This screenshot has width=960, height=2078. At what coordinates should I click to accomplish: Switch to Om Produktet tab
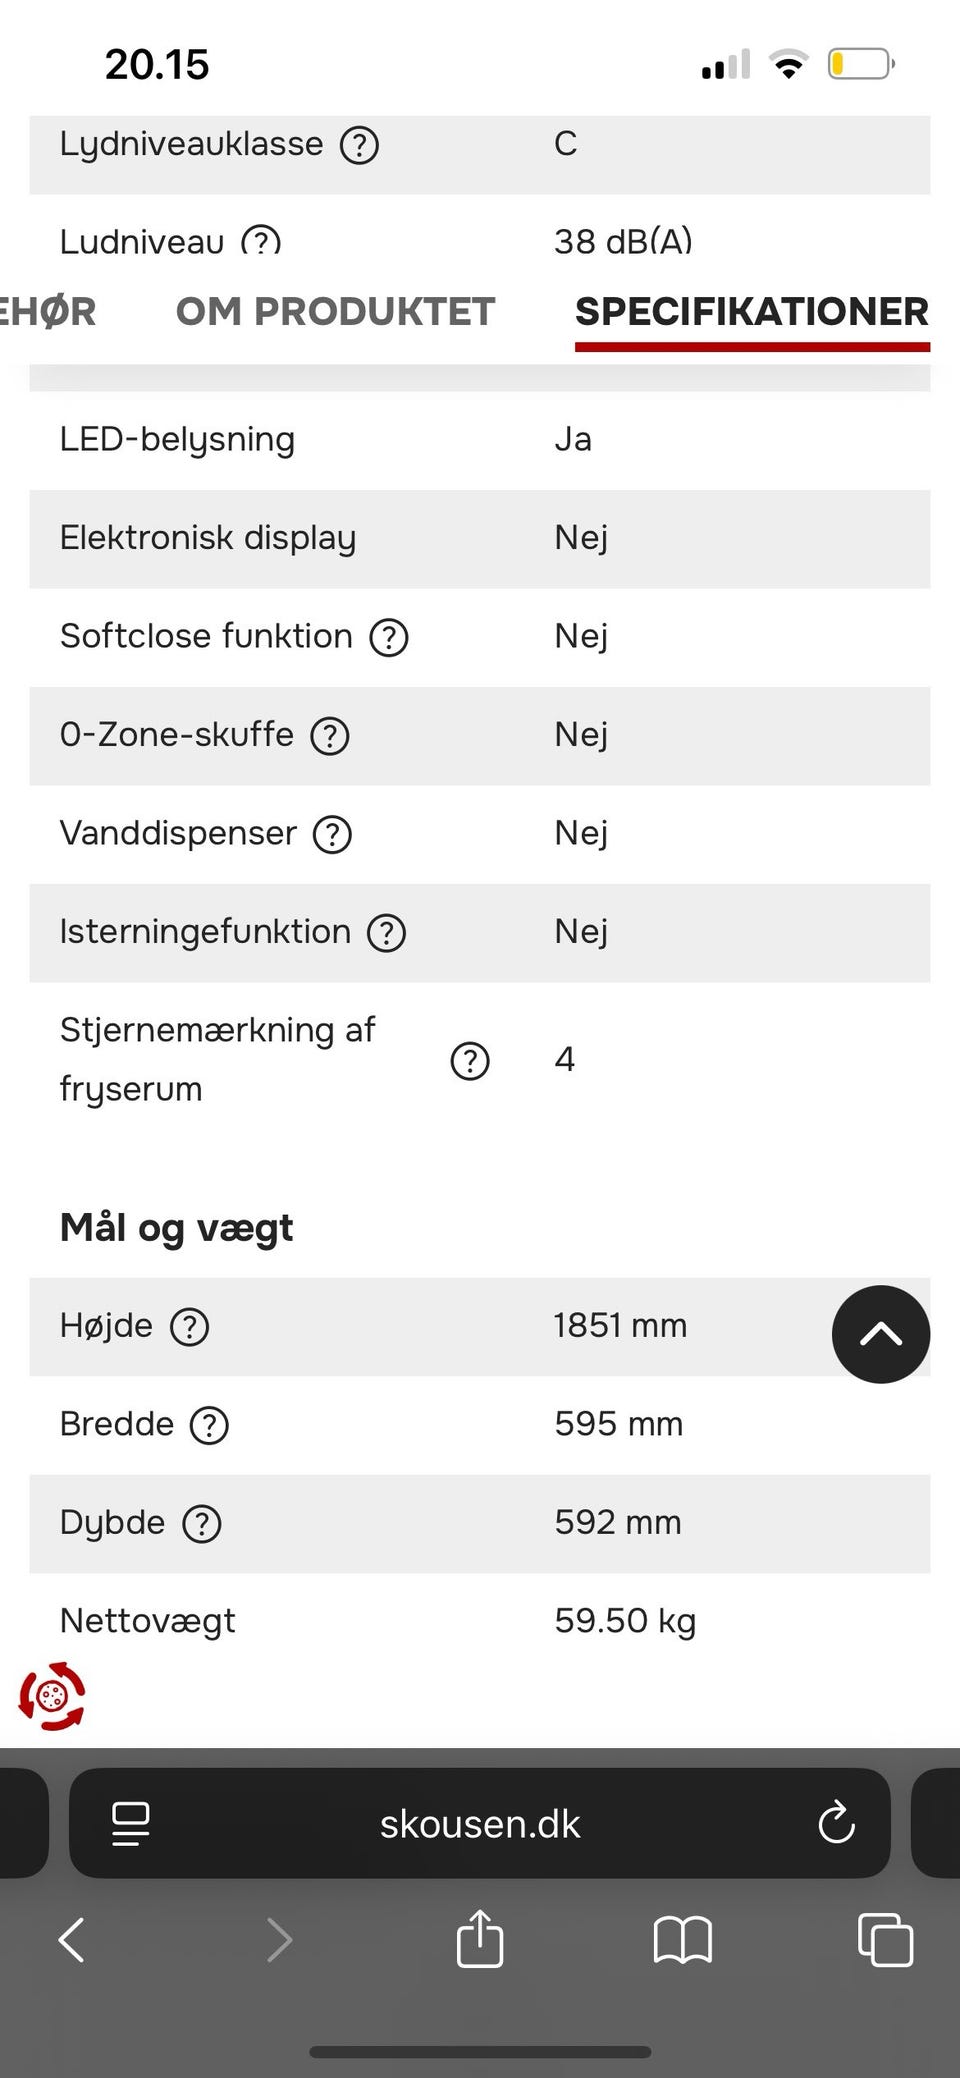tap(335, 312)
